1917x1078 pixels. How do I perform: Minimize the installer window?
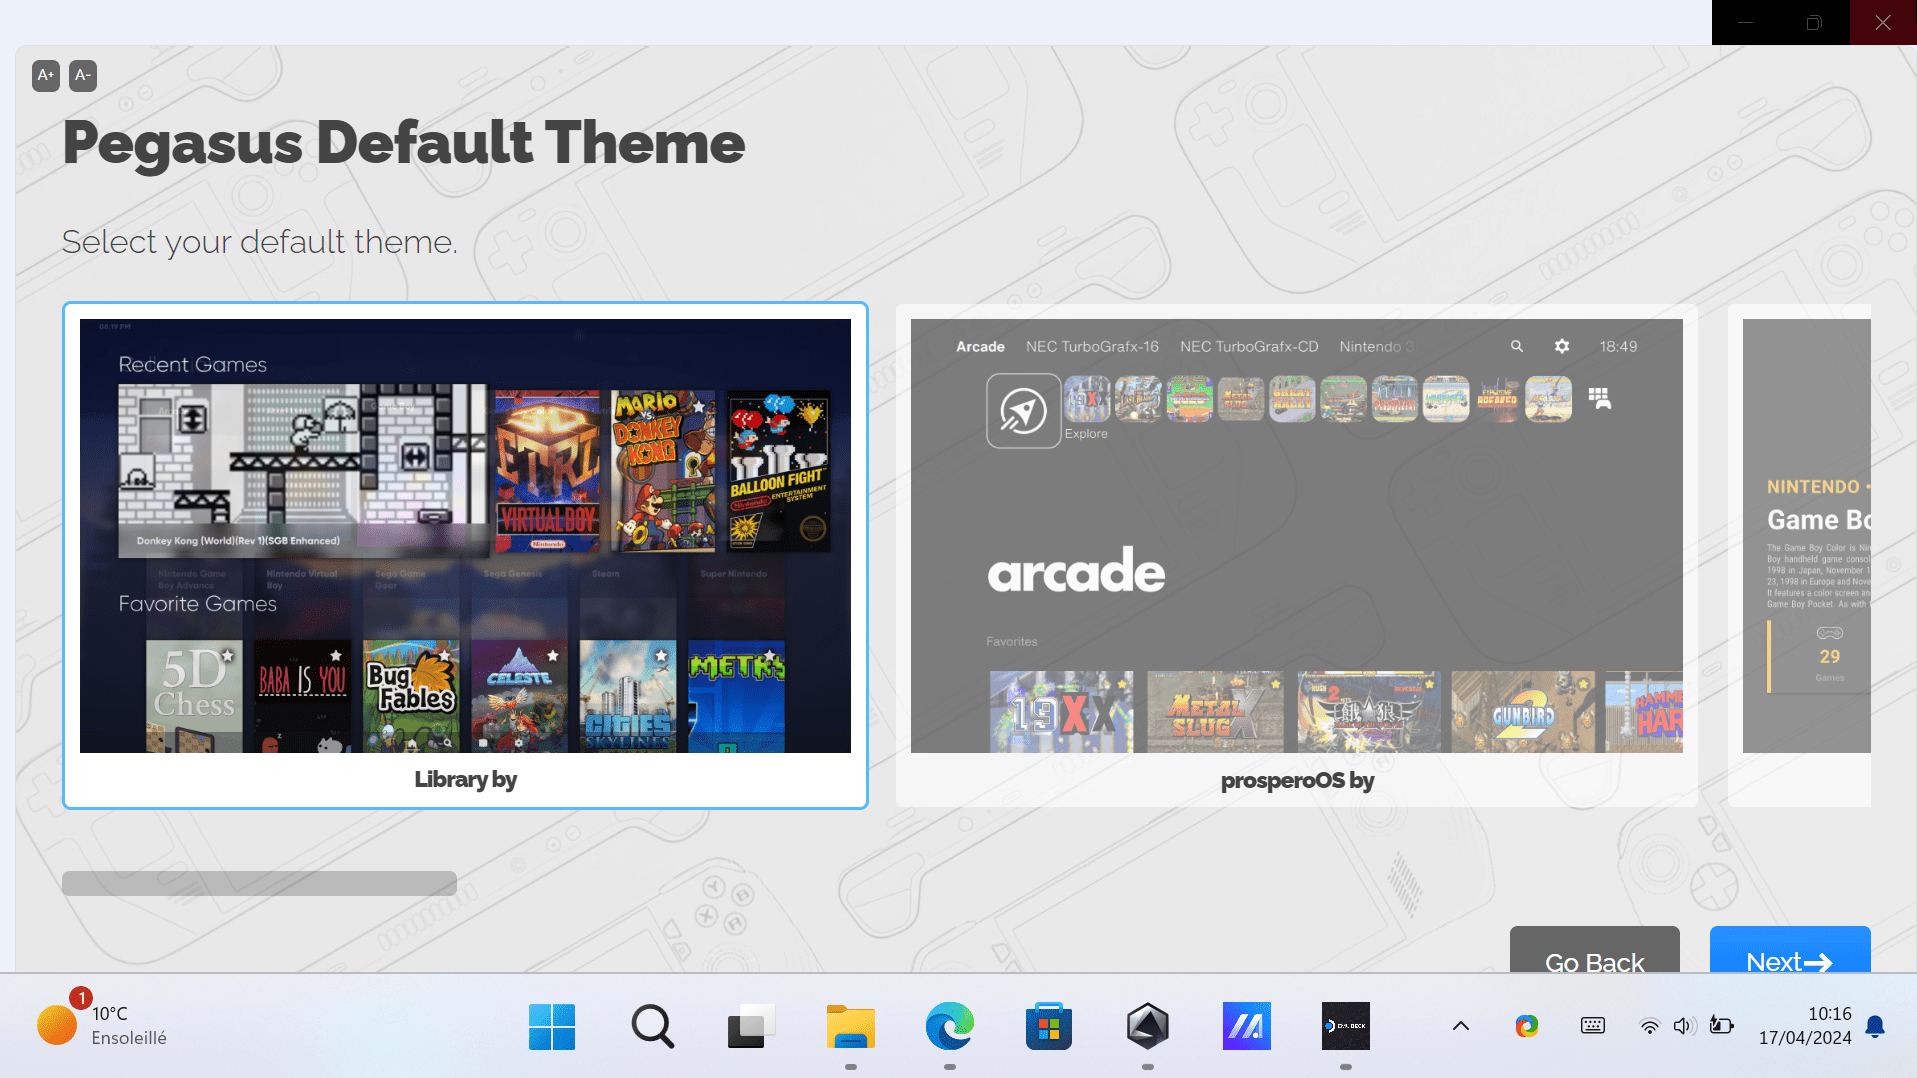tap(1746, 22)
